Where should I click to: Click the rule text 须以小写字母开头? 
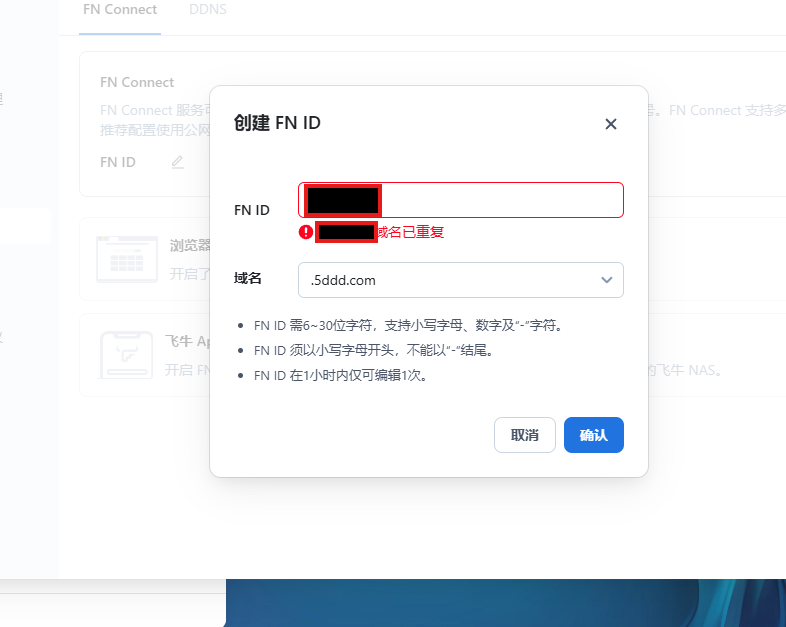[374, 350]
